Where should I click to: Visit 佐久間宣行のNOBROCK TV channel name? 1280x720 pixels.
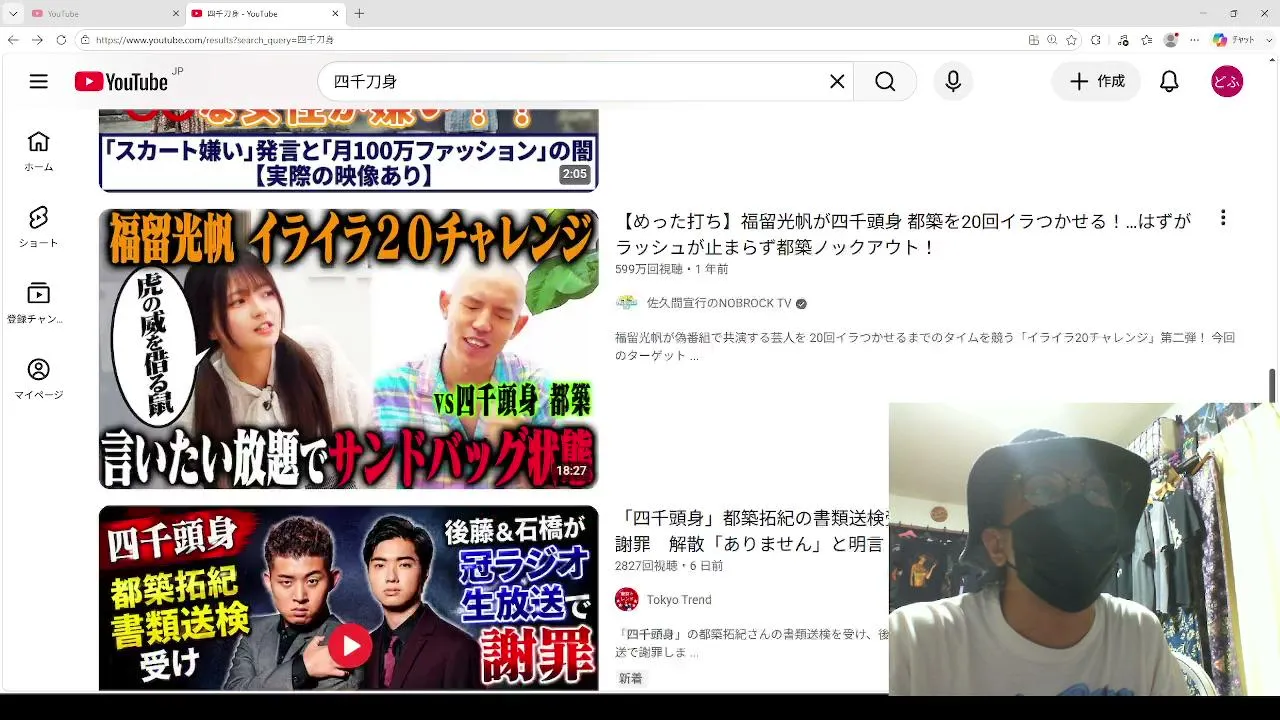tap(719, 303)
